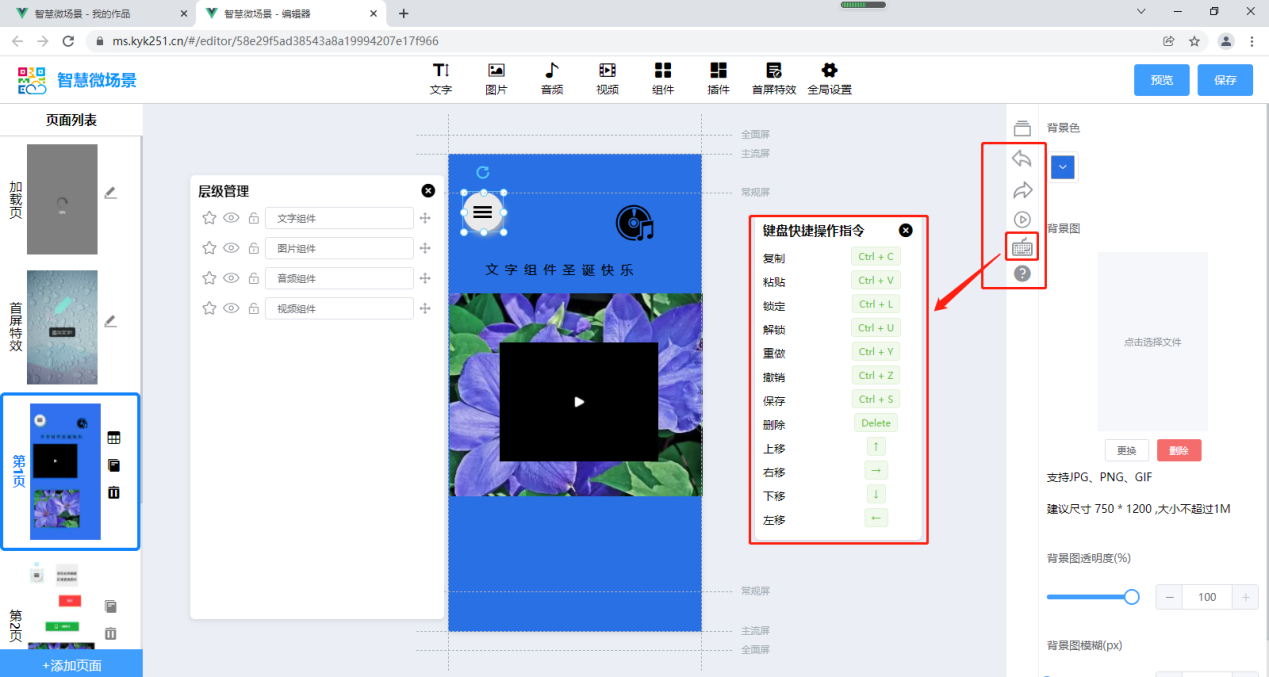Screen dimensions: 1269x677
Task: Click the help question mark icon
Action: (x=1022, y=273)
